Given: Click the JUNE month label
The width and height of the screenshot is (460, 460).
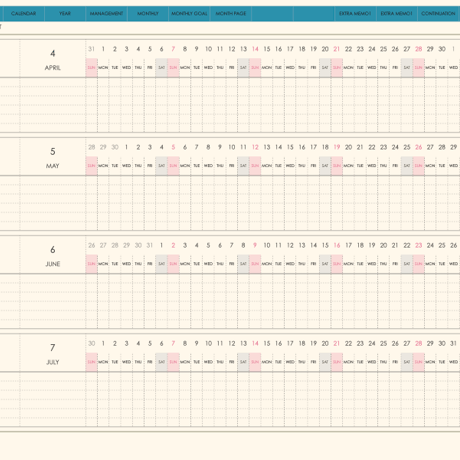Looking at the screenshot, I should tap(53, 264).
